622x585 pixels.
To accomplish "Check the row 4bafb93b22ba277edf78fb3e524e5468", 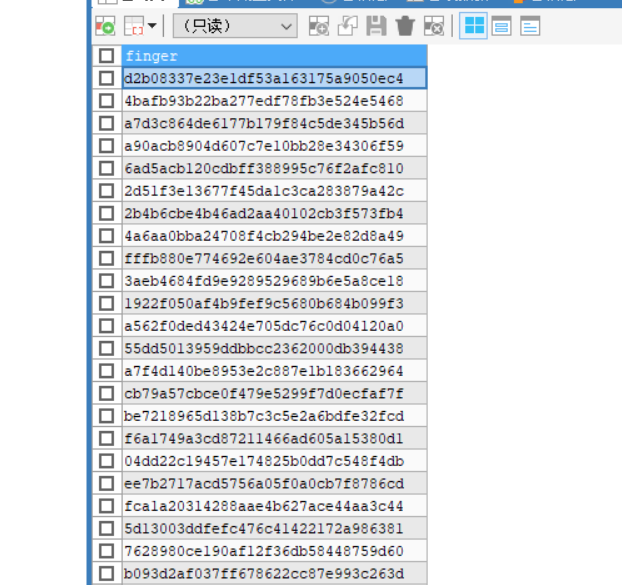I will tap(106, 101).
